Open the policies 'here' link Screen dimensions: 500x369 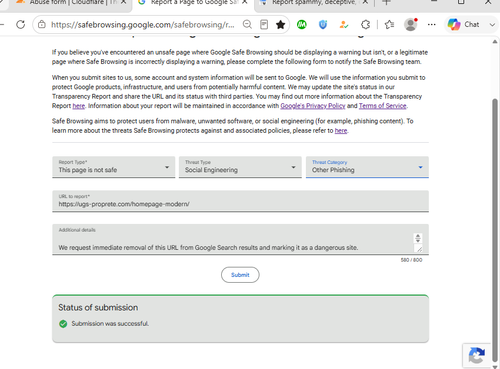tap(341, 131)
